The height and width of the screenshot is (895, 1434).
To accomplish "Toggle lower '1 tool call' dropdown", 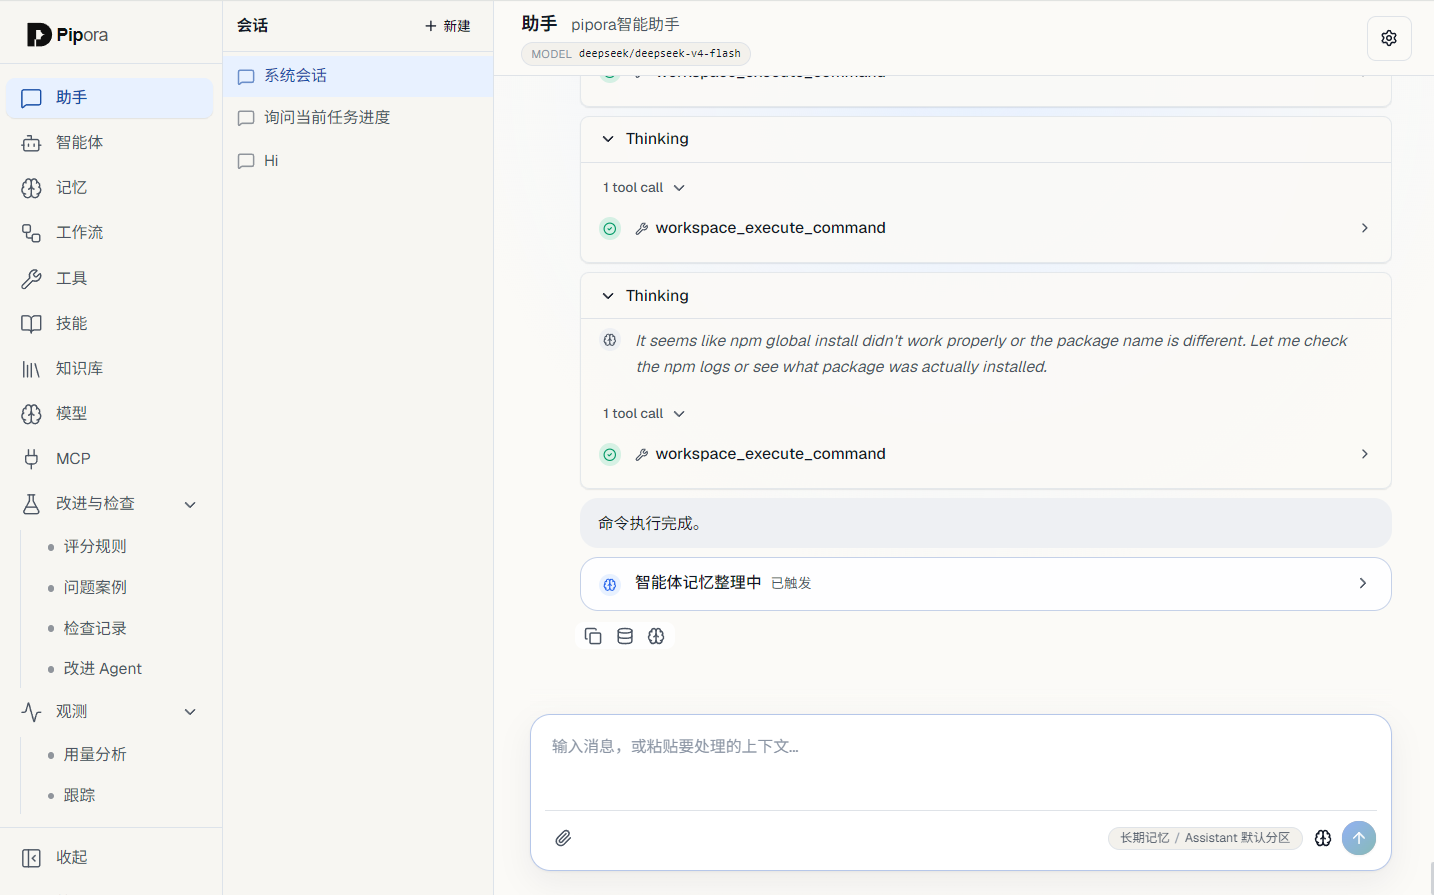I will click(x=644, y=414).
